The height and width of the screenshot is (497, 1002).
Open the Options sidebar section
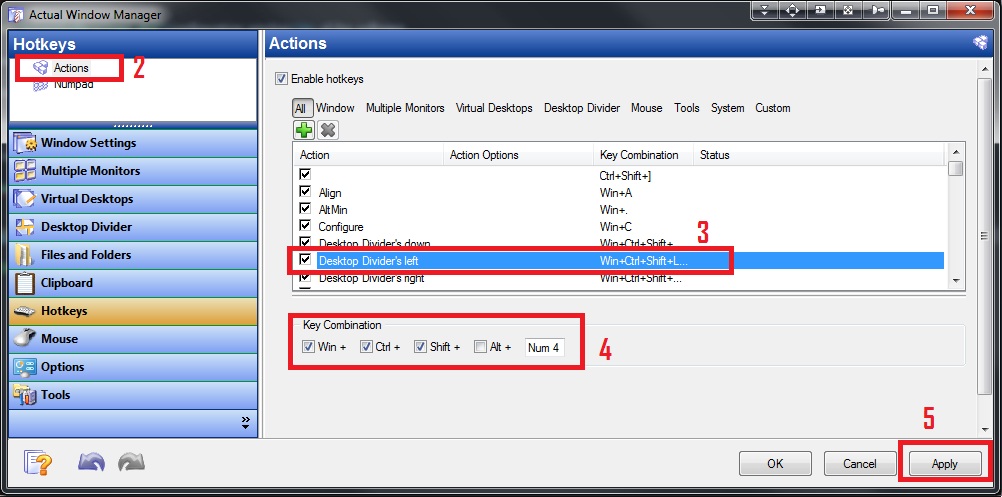point(134,367)
